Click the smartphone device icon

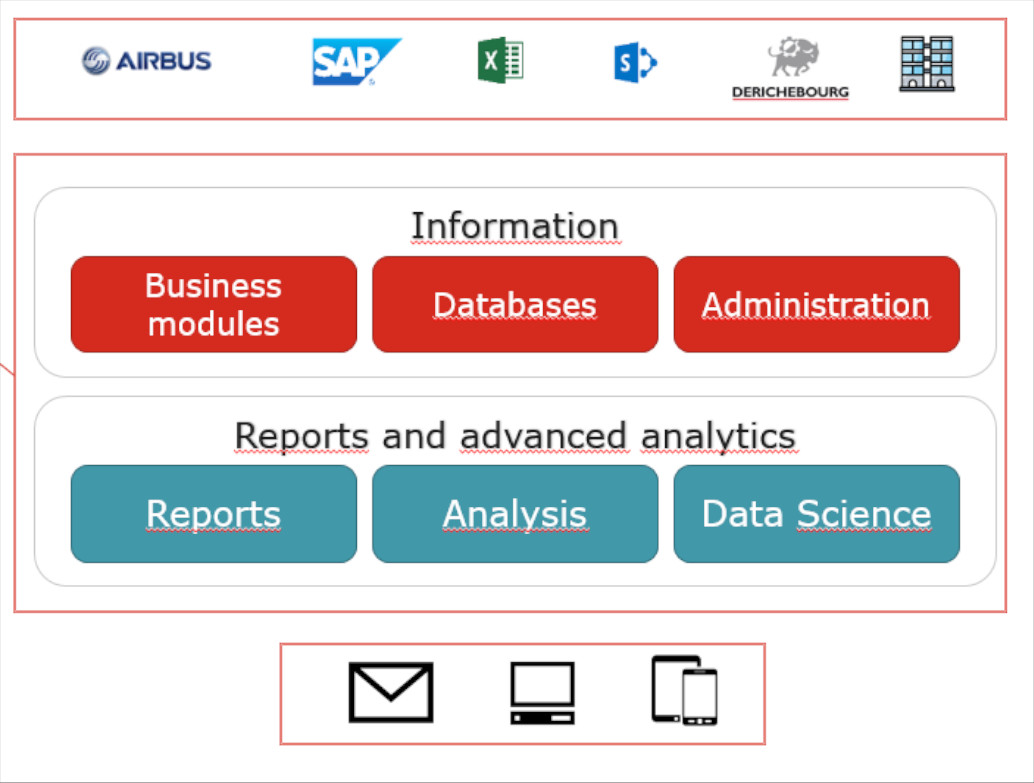tap(700, 697)
